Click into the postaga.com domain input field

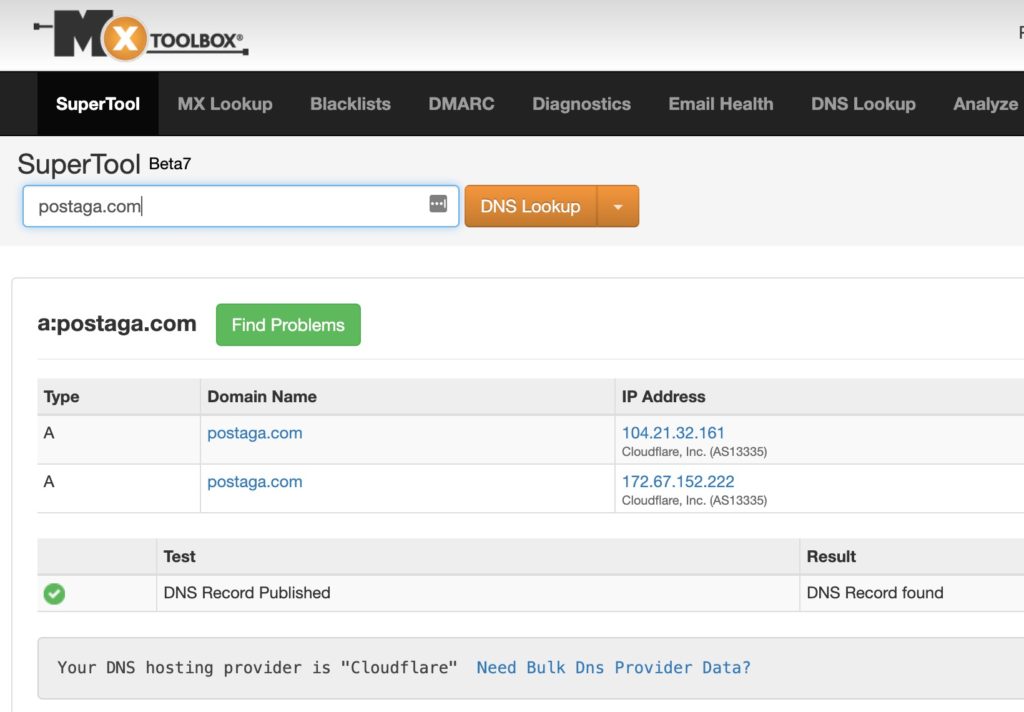click(x=240, y=206)
